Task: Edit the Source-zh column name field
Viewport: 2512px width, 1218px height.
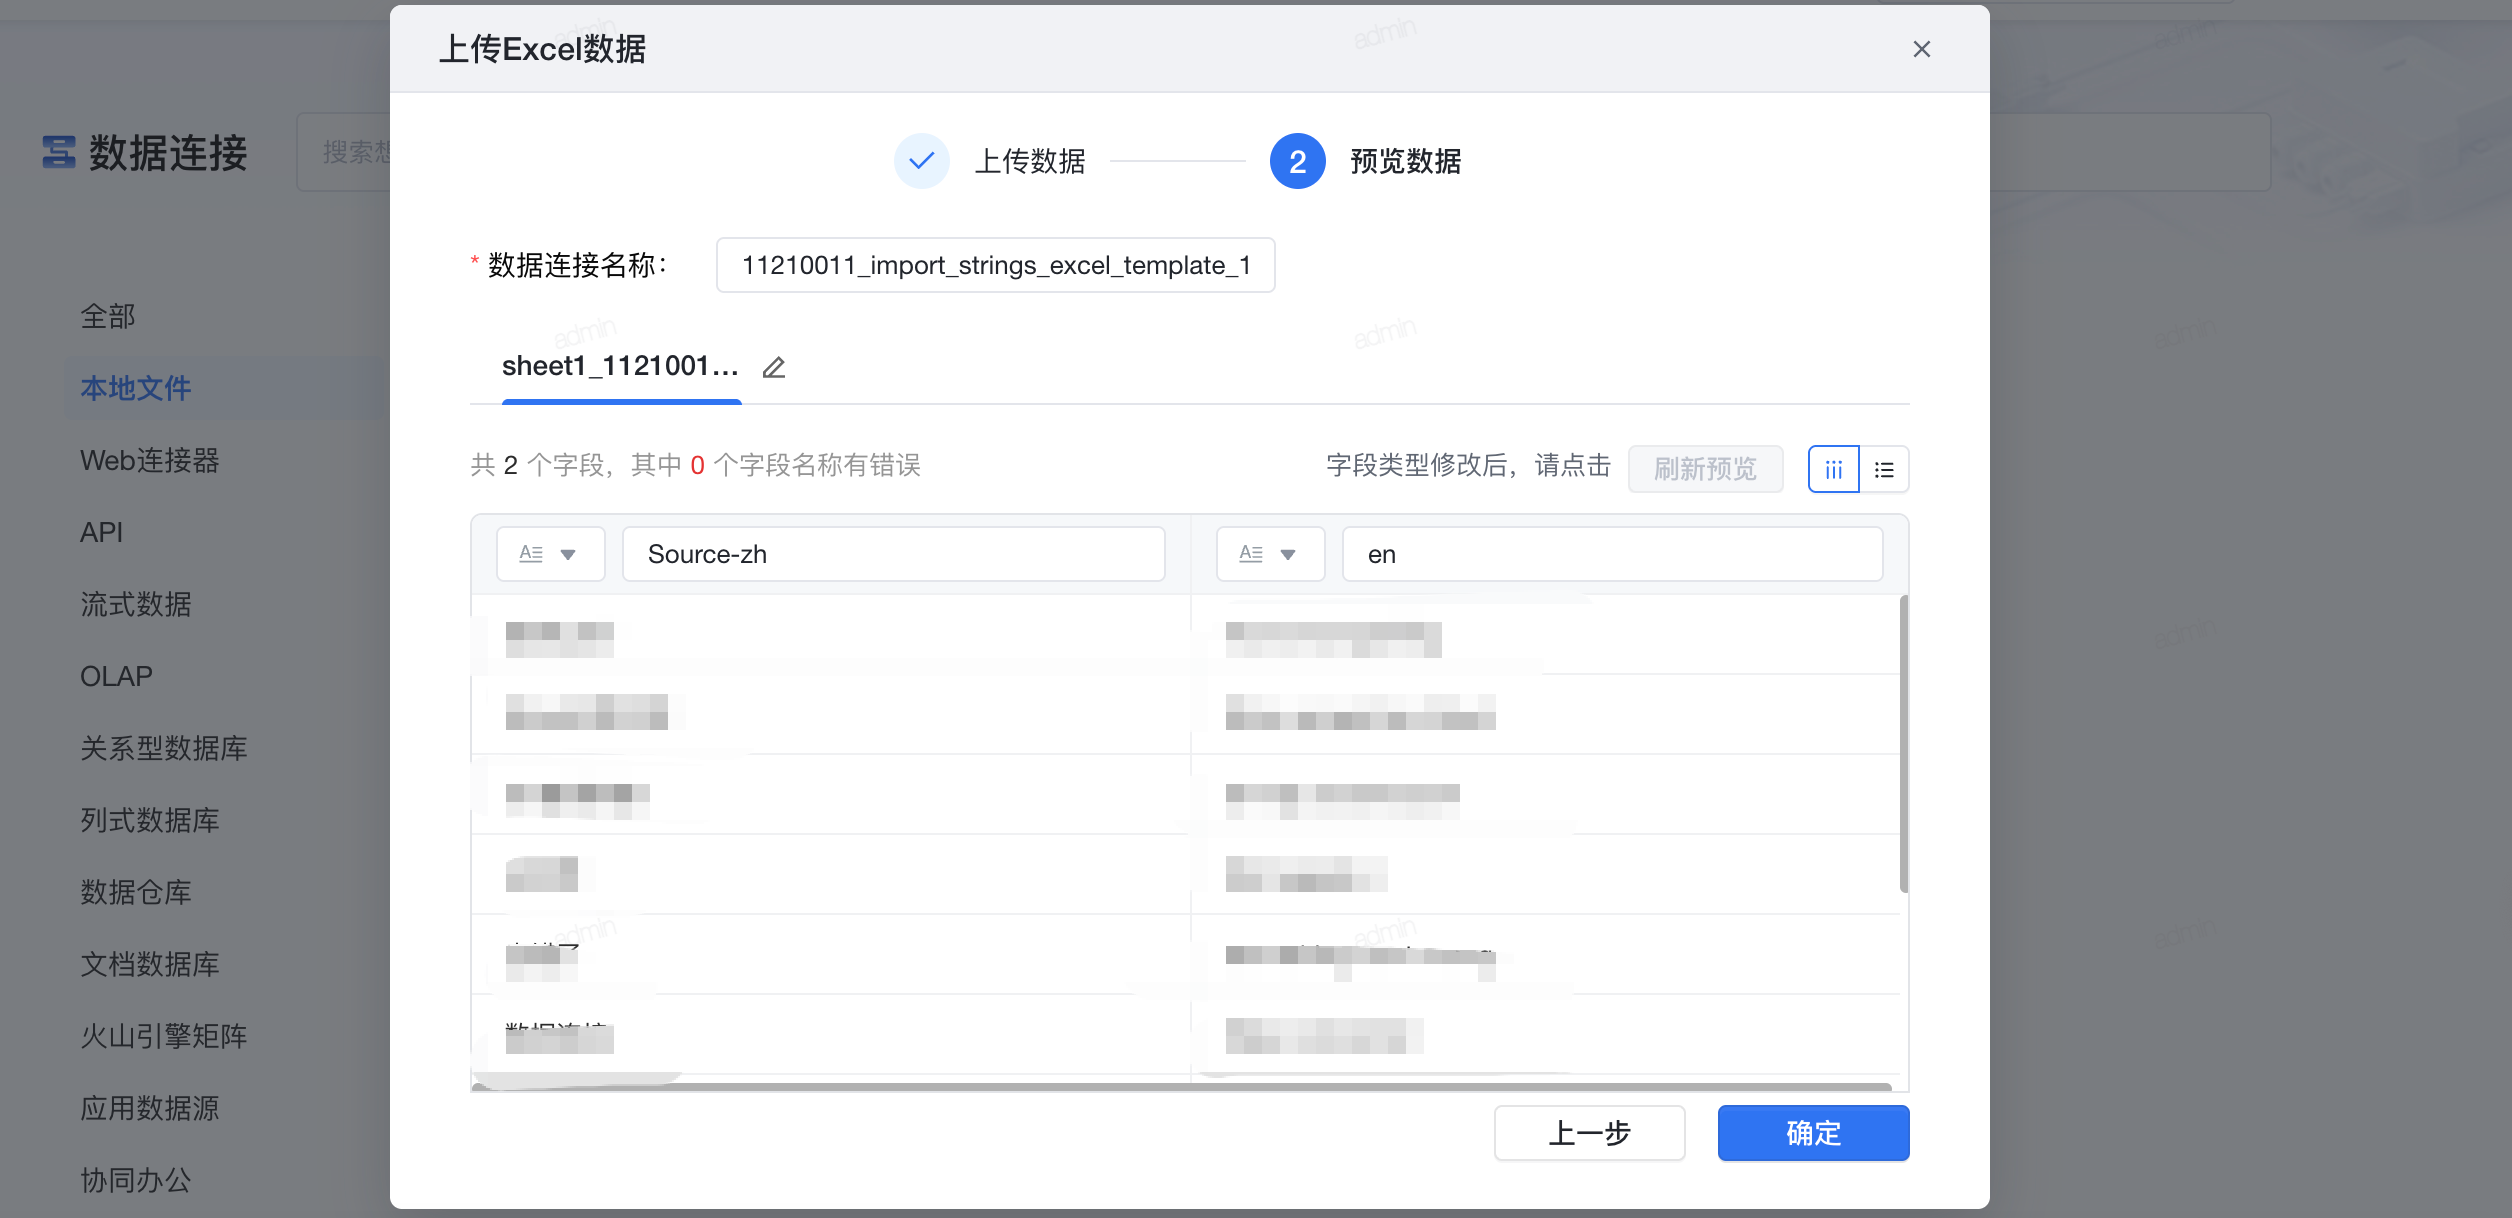Action: click(893, 554)
